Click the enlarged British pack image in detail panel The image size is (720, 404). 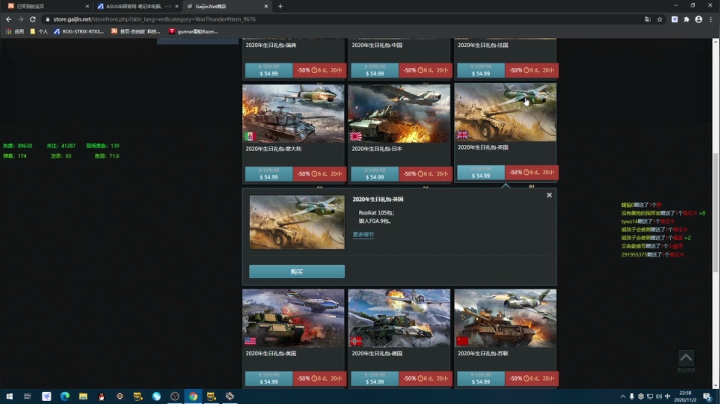(297, 222)
